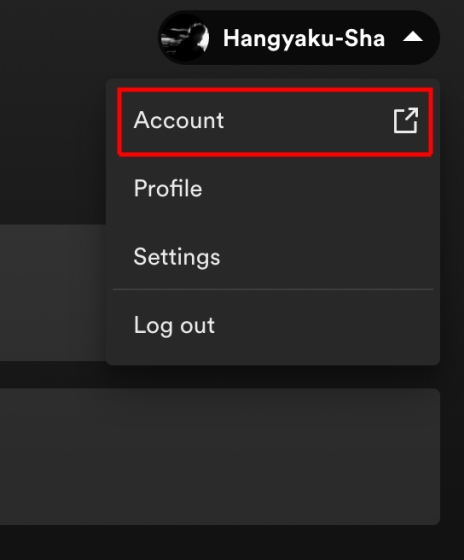
Task: Click the Settings text label
Action: (x=177, y=257)
